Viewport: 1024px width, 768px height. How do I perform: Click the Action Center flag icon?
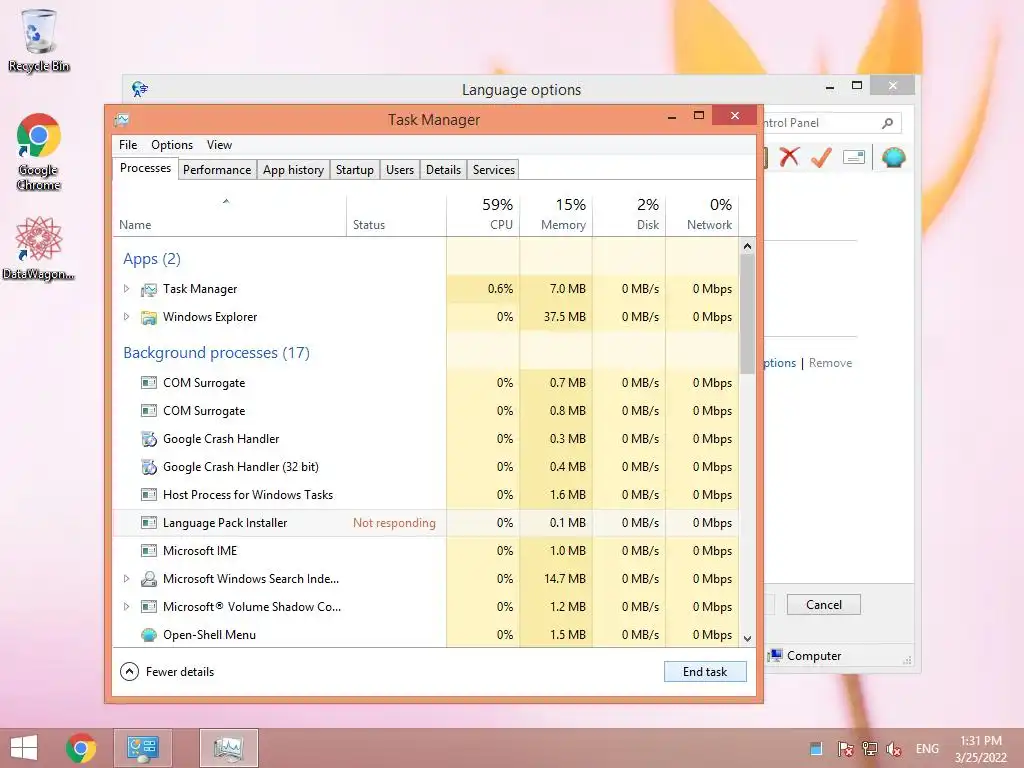[x=845, y=749]
